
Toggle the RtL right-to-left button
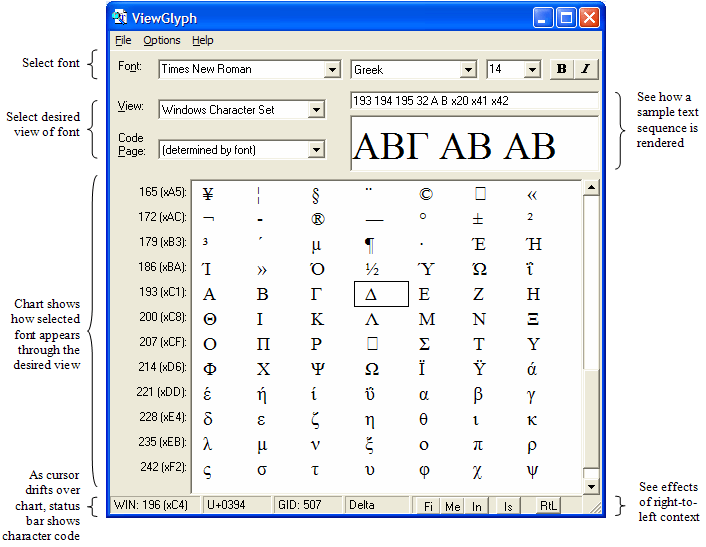click(x=548, y=506)
